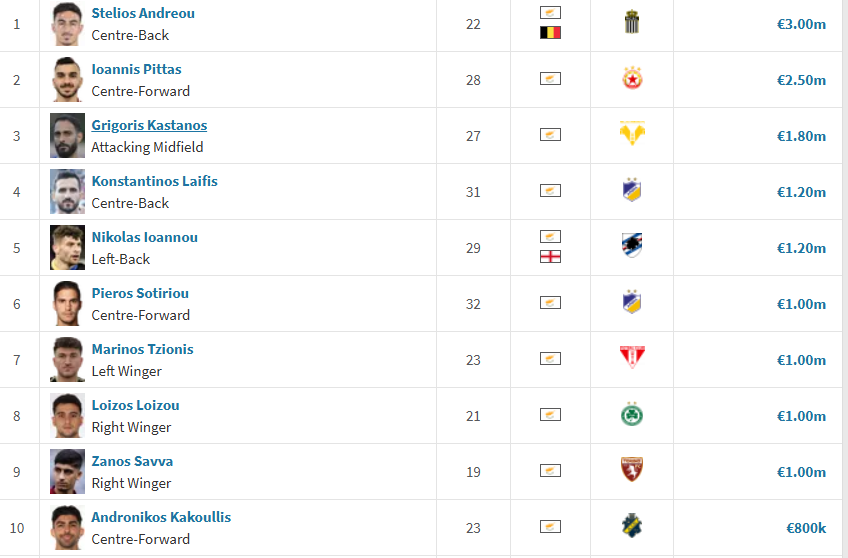This screenshot has height=558, width=848.
Task: Click Loizos Loizou's portrait photo
Action: click(68, 416)
